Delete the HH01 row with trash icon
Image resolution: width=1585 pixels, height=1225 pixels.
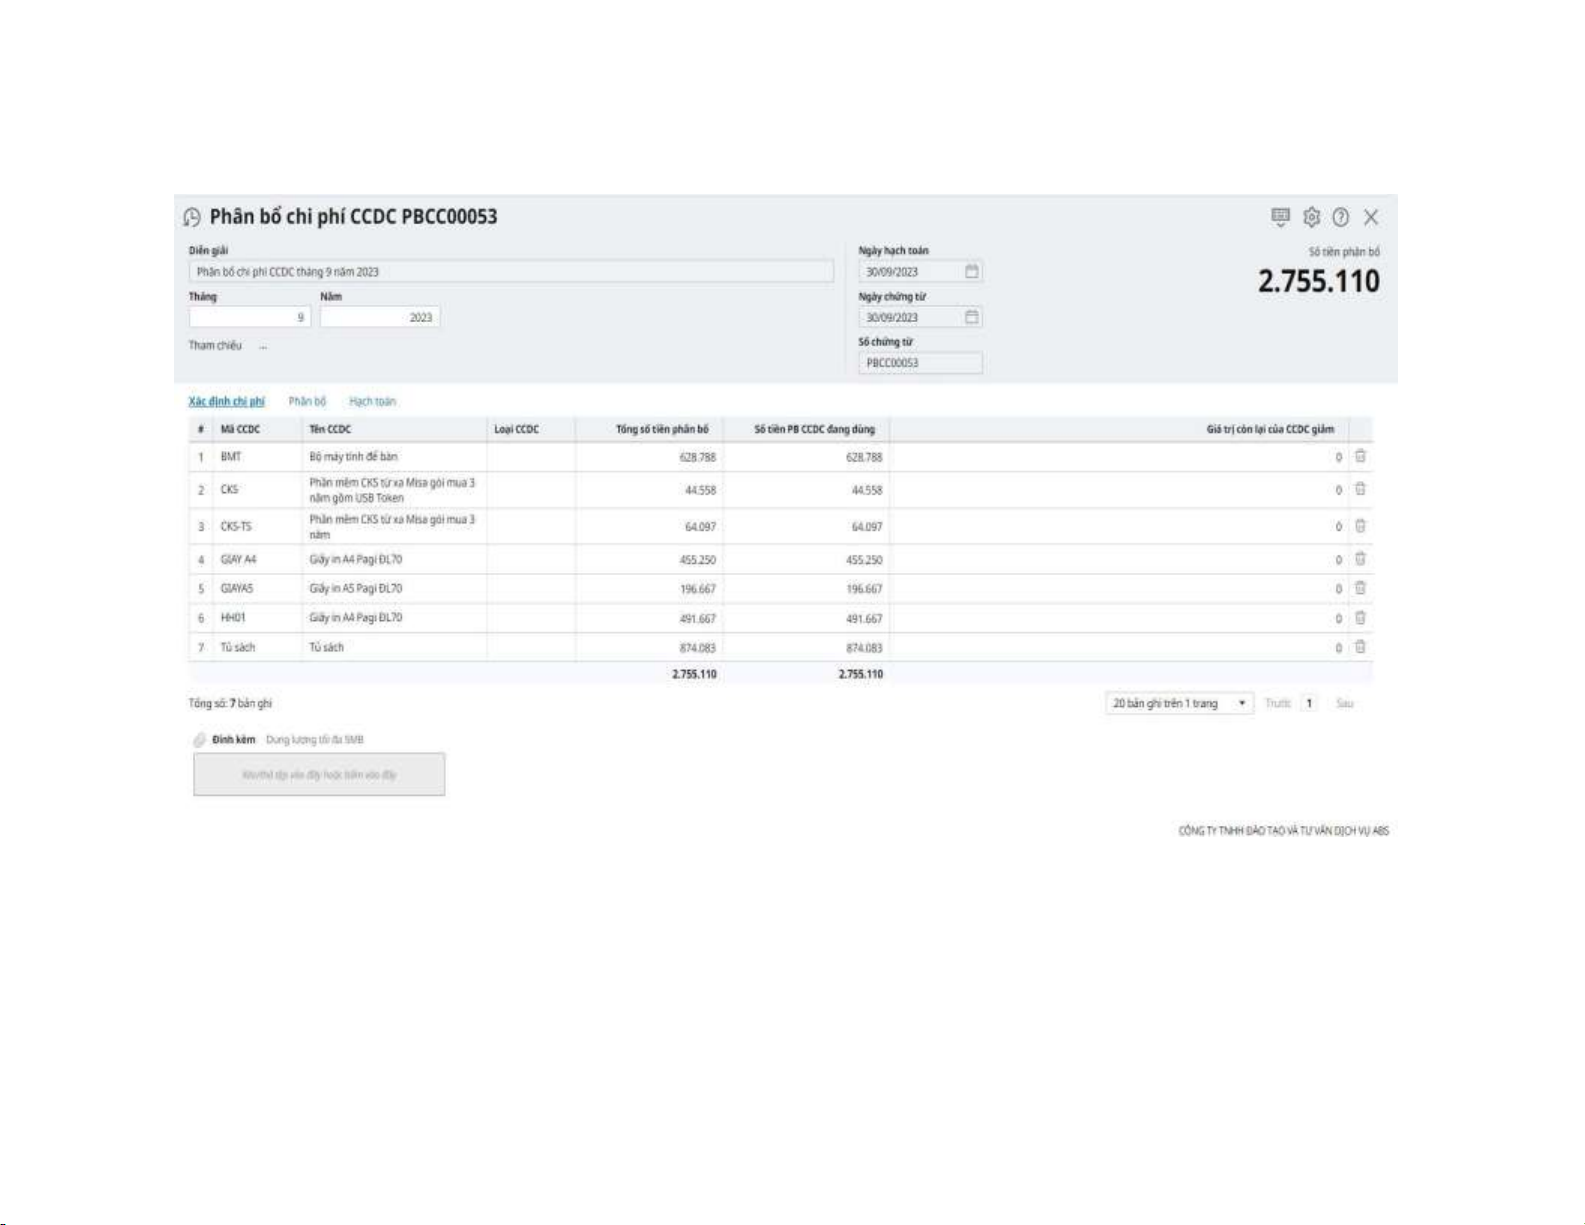[1360, 618]
